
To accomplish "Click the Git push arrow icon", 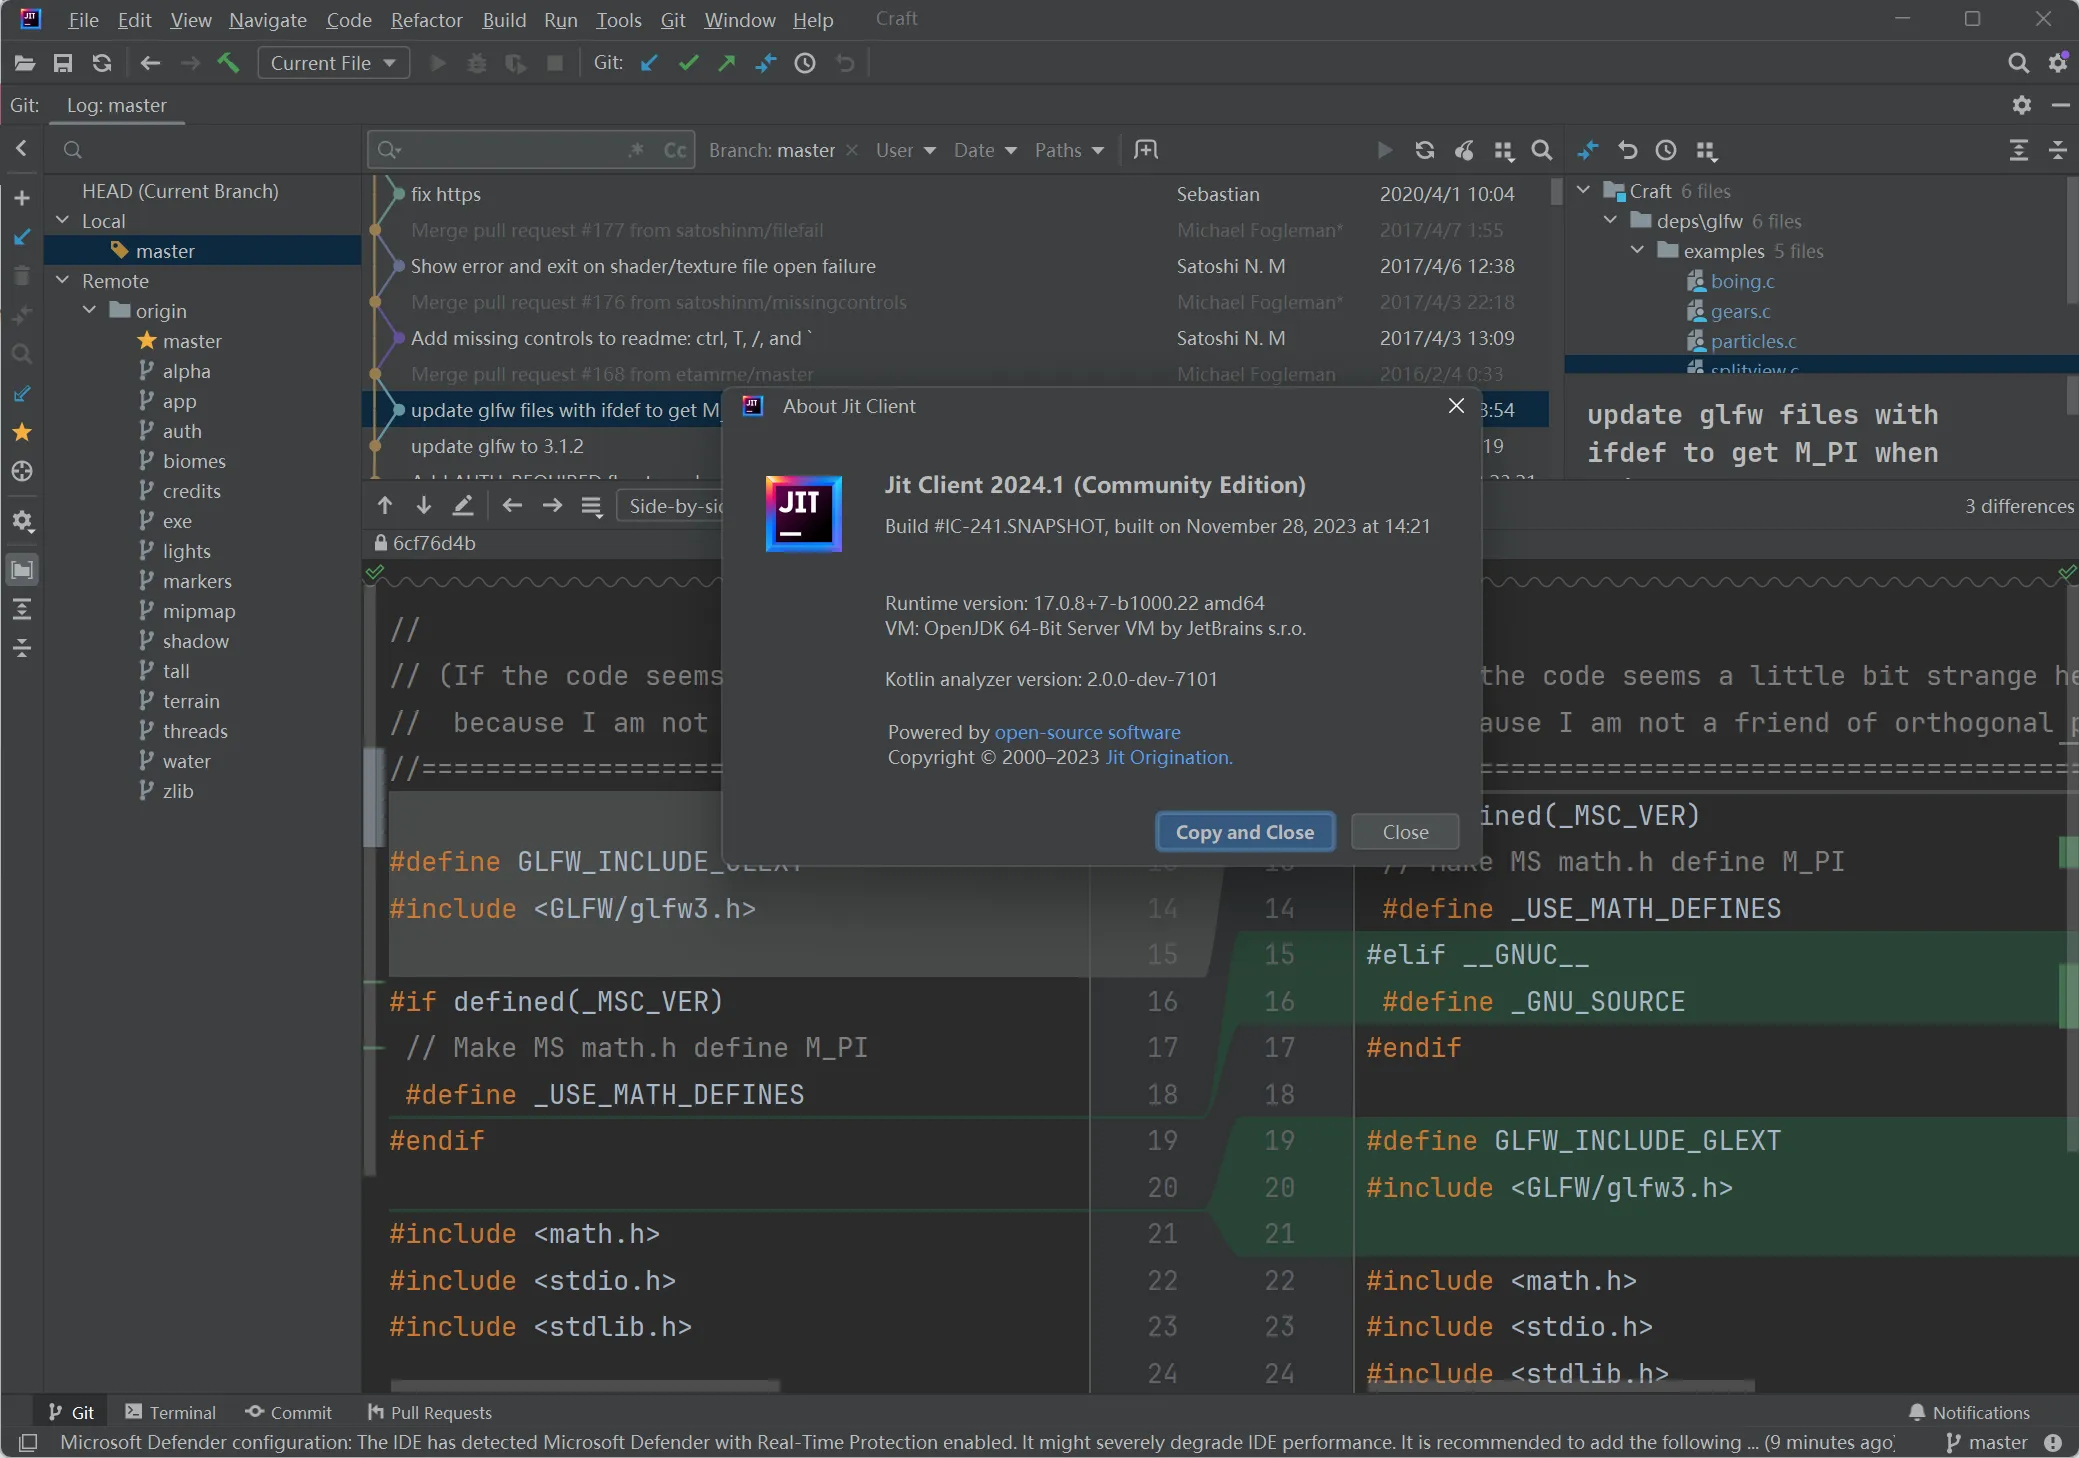I will coord(727,63).
